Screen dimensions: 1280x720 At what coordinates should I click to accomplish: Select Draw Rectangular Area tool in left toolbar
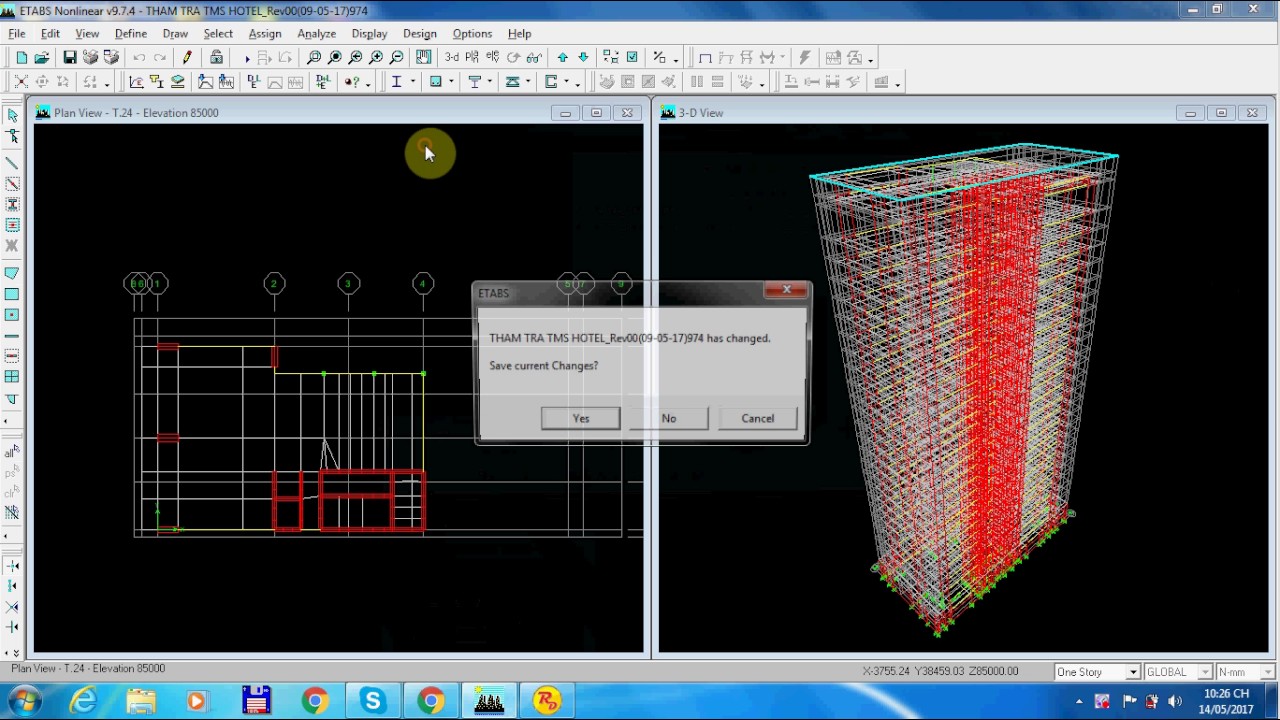(x=12, y=294)
